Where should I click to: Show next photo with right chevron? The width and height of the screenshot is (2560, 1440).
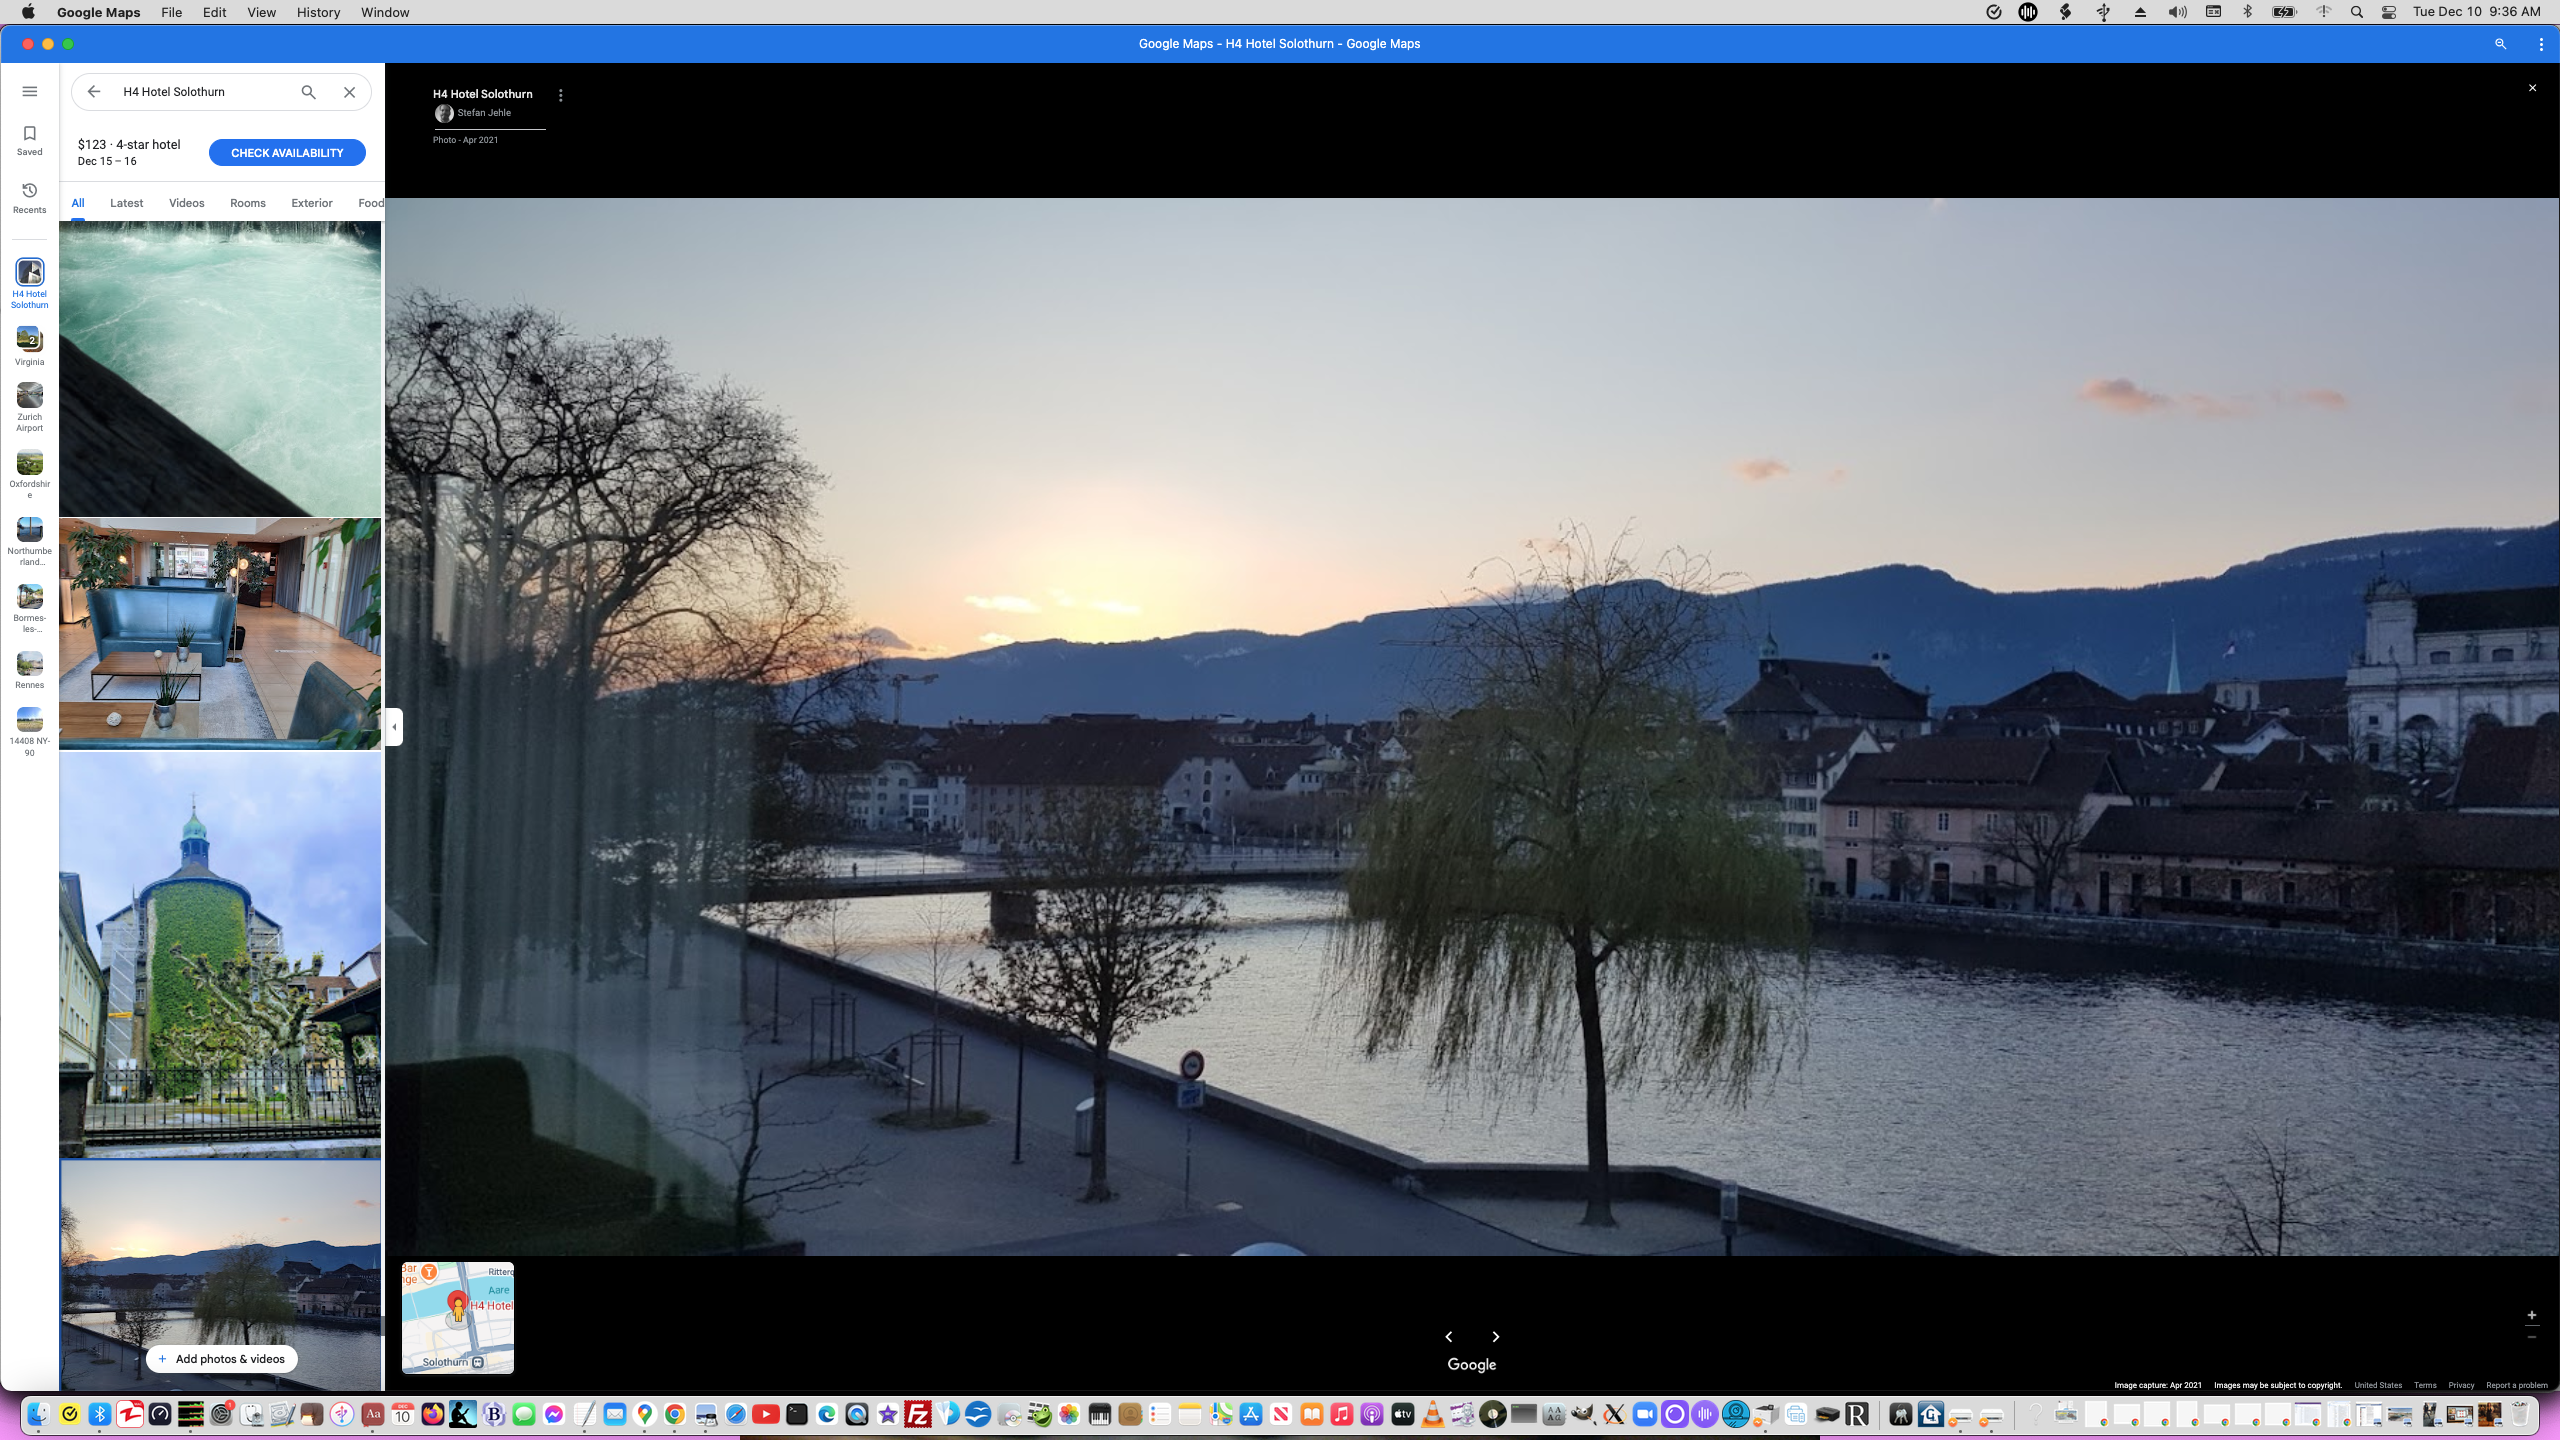click(x=1496, y=1337)
